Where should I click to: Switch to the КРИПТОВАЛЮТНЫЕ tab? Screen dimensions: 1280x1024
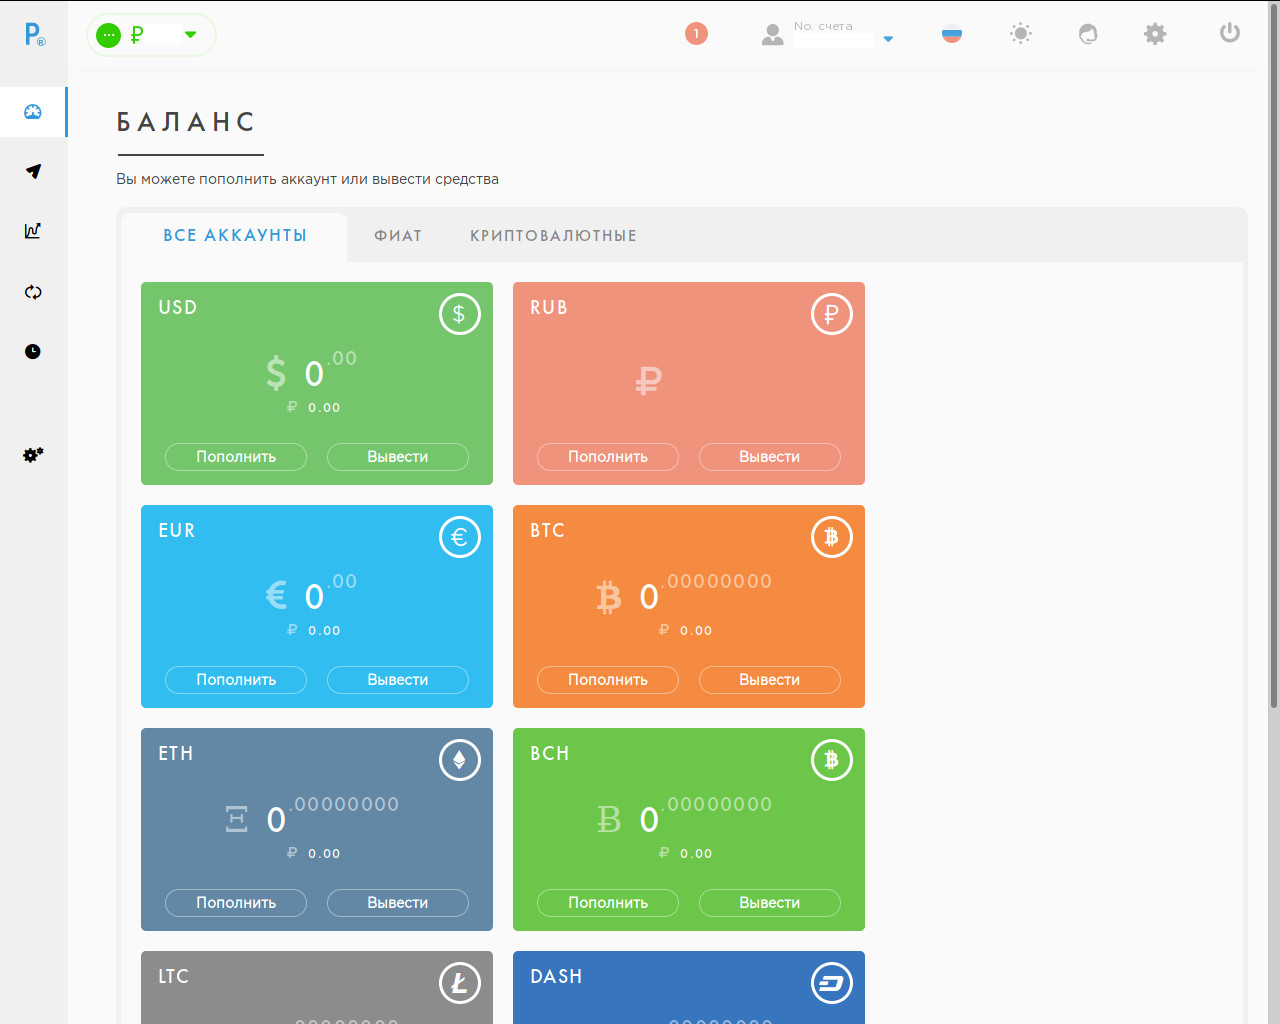(x=553, y=236)
